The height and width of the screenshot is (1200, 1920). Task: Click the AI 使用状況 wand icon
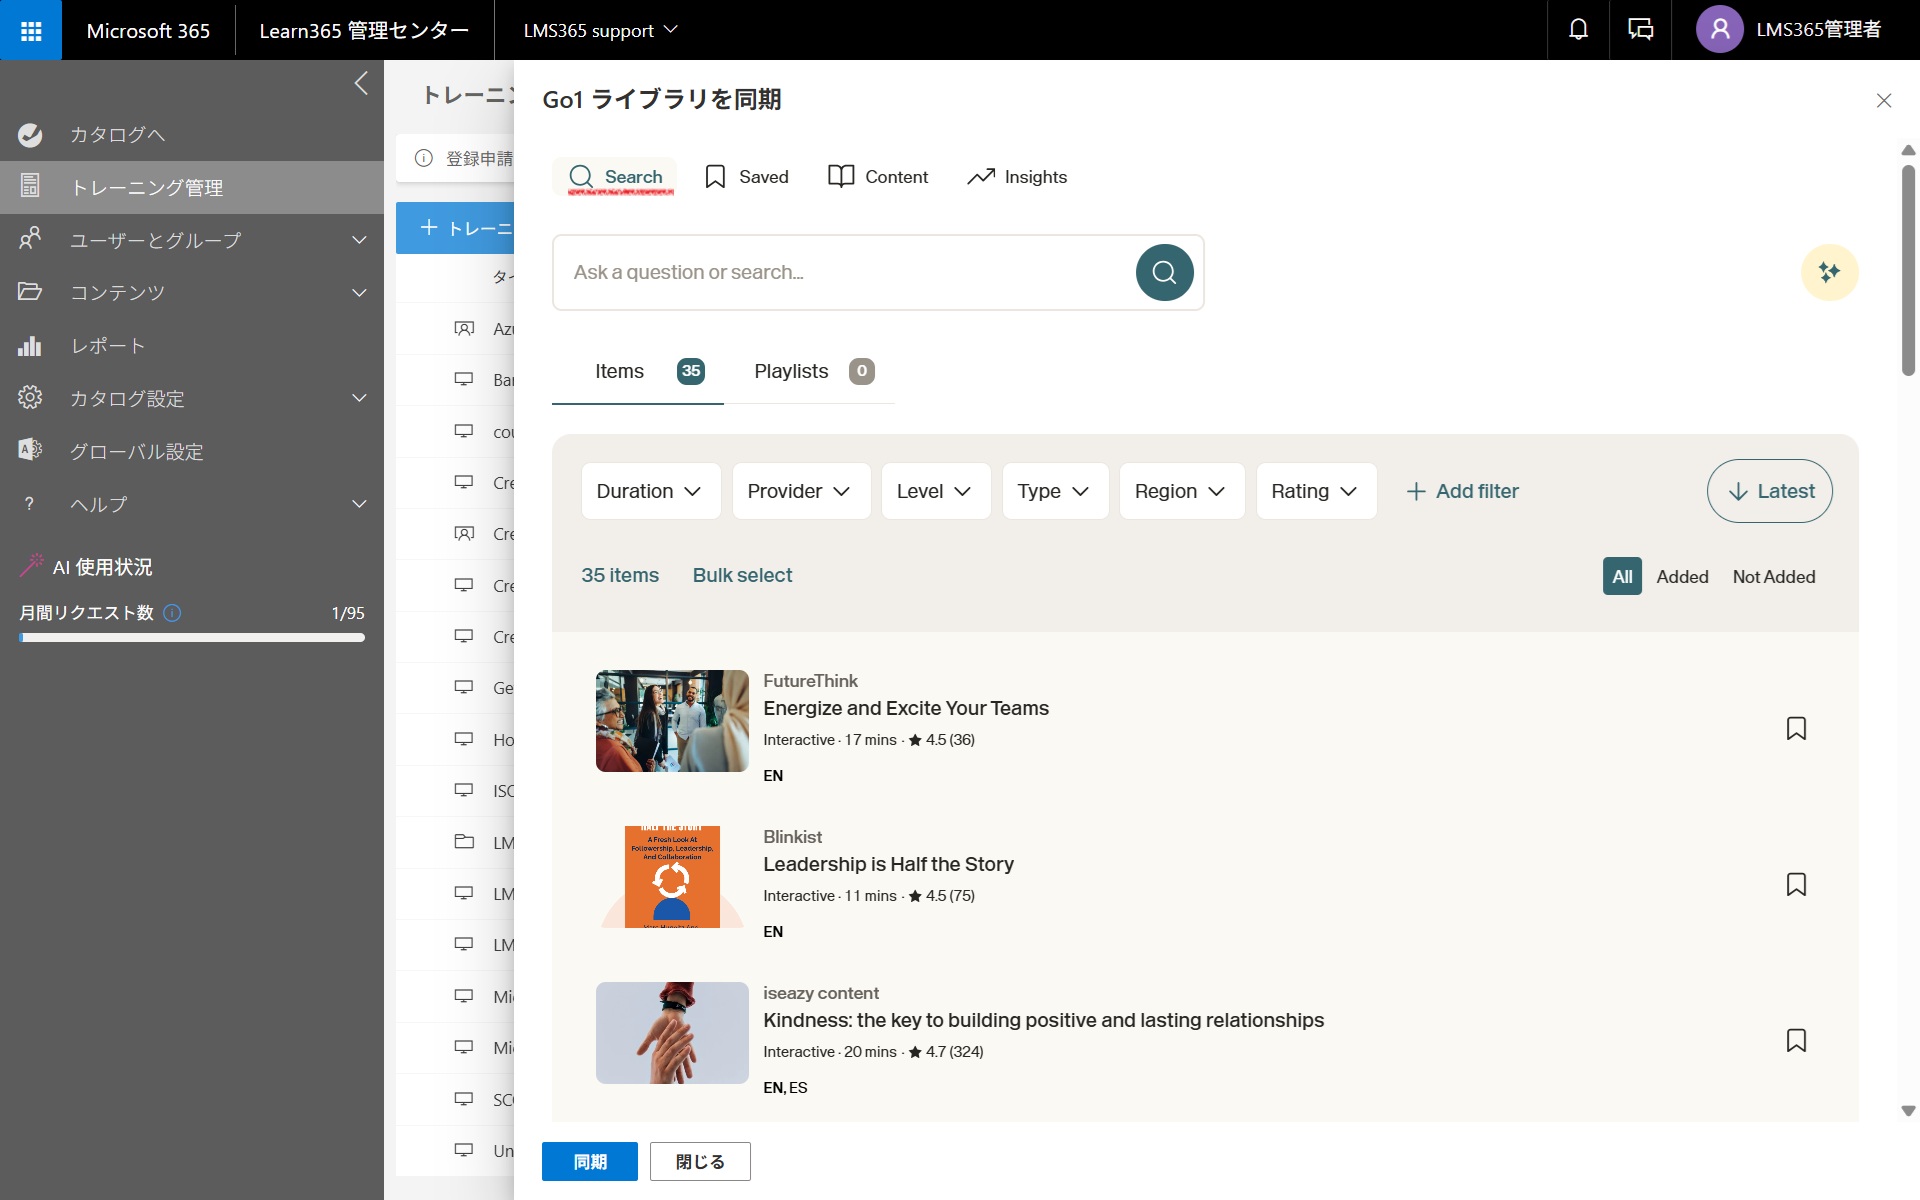coord(32,566)
